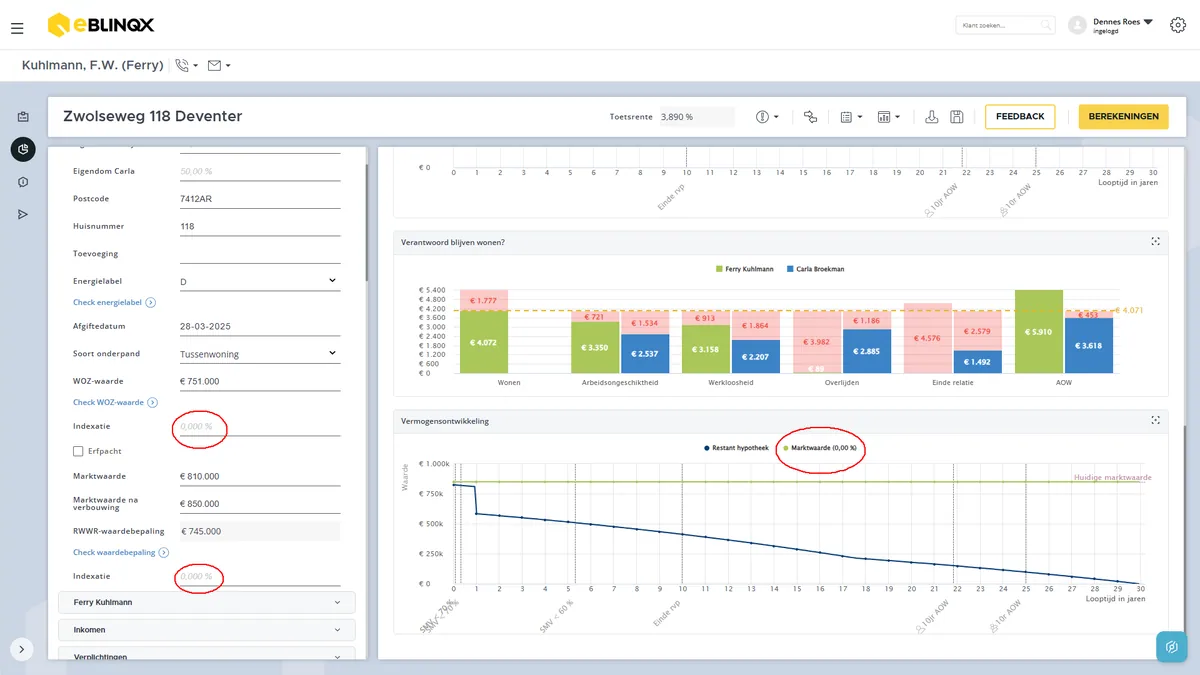Image resolution: width=1200 pixels, height=675 pixels.
Task: Open the settings gear icon
Action: click(1177, 25)
